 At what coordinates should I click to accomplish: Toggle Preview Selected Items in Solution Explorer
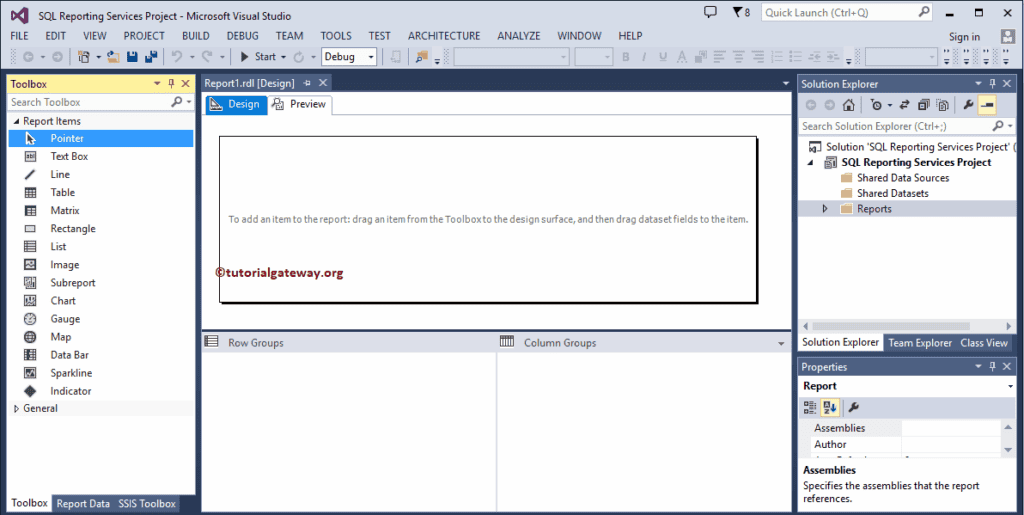(x=987, y=104)
